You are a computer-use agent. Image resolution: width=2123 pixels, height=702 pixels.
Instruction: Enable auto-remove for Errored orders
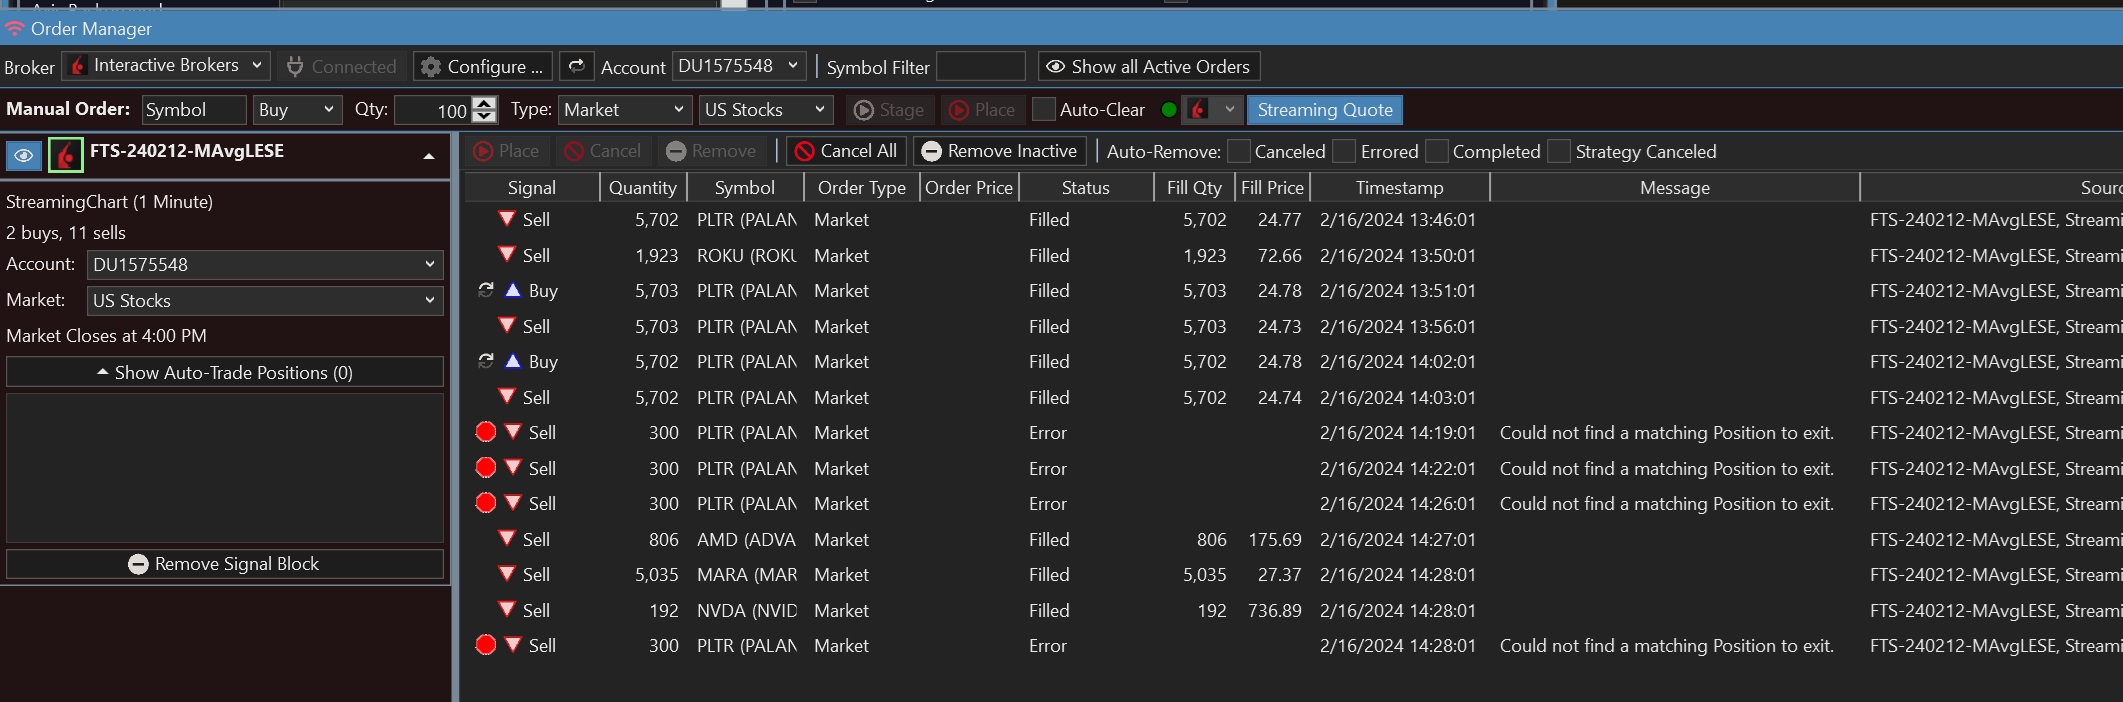click(1345, 151)
